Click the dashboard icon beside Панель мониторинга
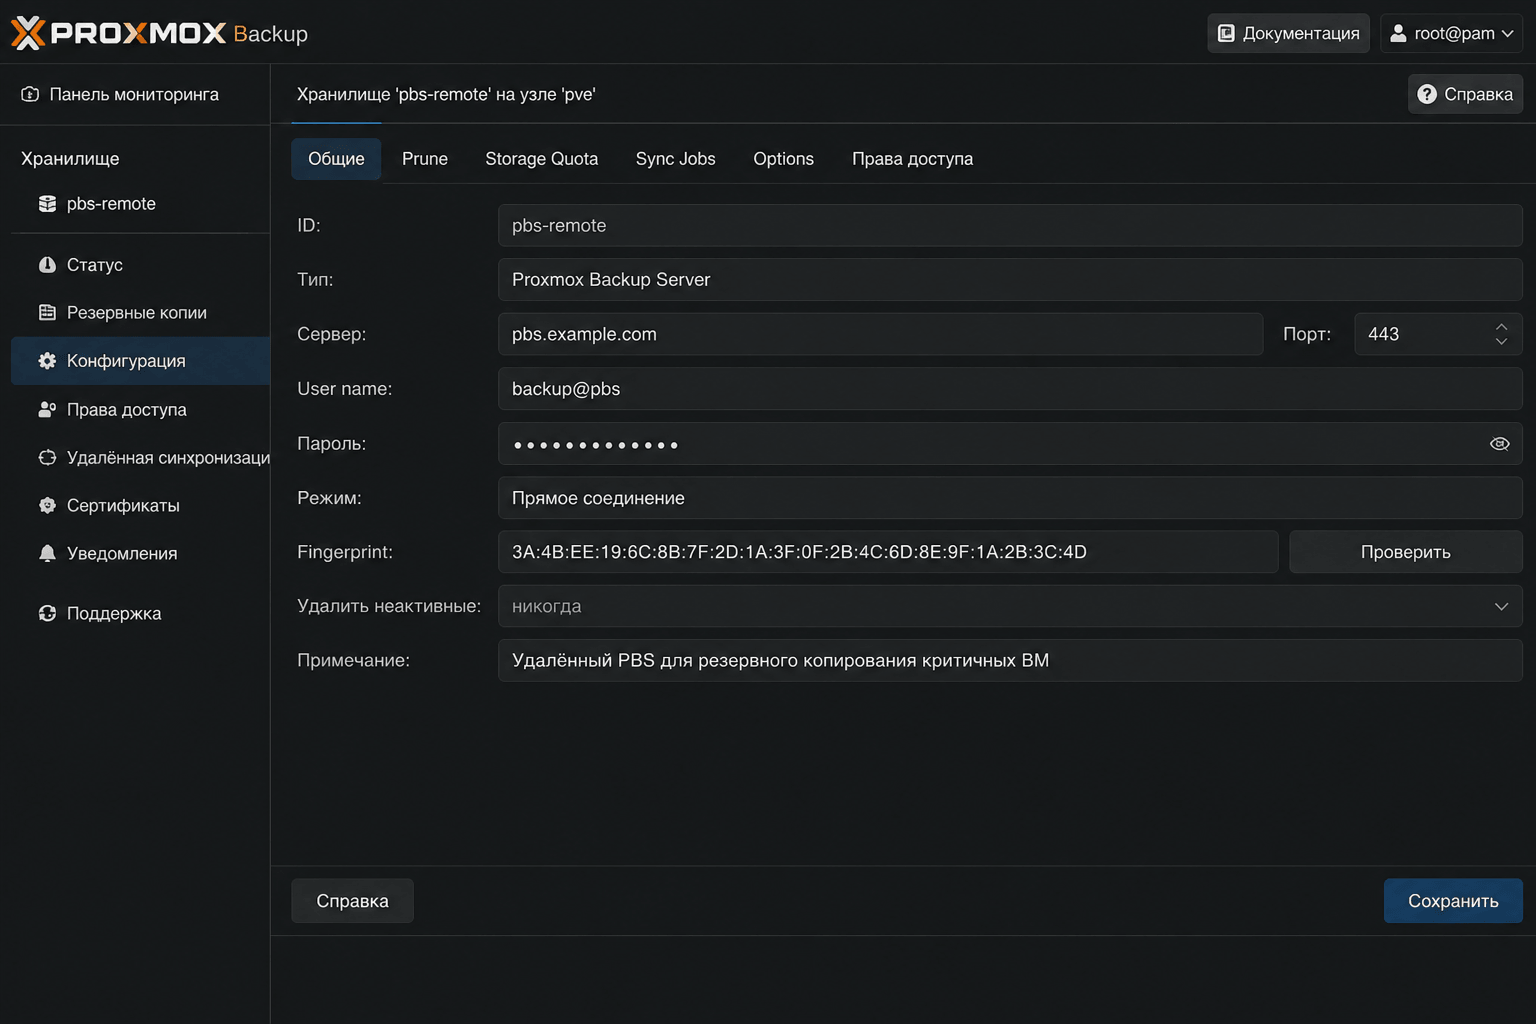This screenshot has height=1024, width=1536. (x=30, y=94)
